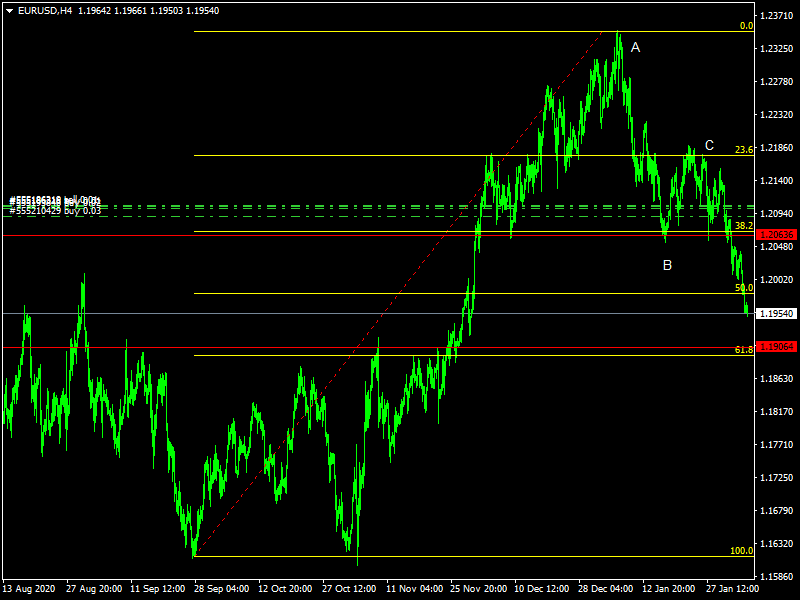
Task: Click 1.21400 on the price axis
Action: click(x=777, y=181)
